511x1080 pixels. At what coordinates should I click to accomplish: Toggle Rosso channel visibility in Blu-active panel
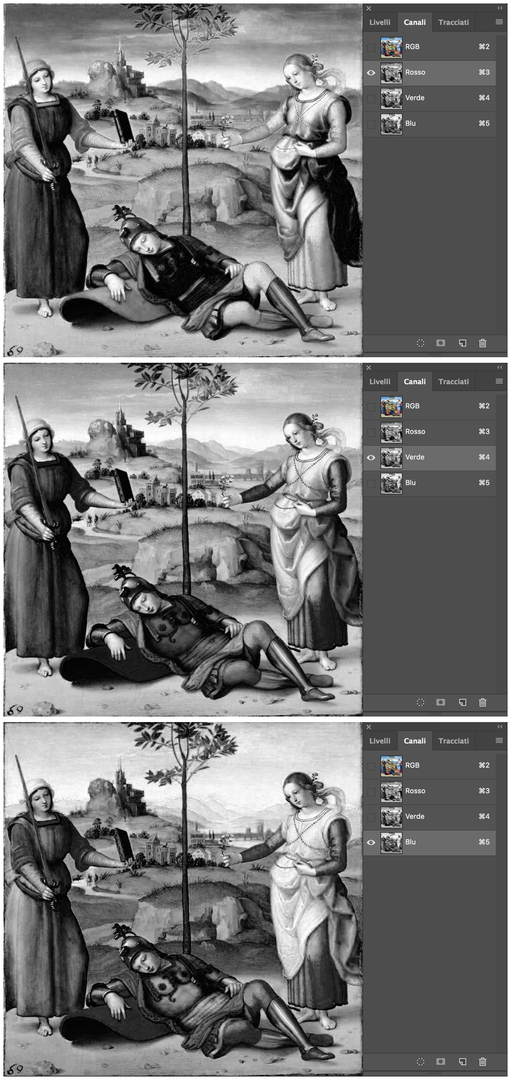372,791
